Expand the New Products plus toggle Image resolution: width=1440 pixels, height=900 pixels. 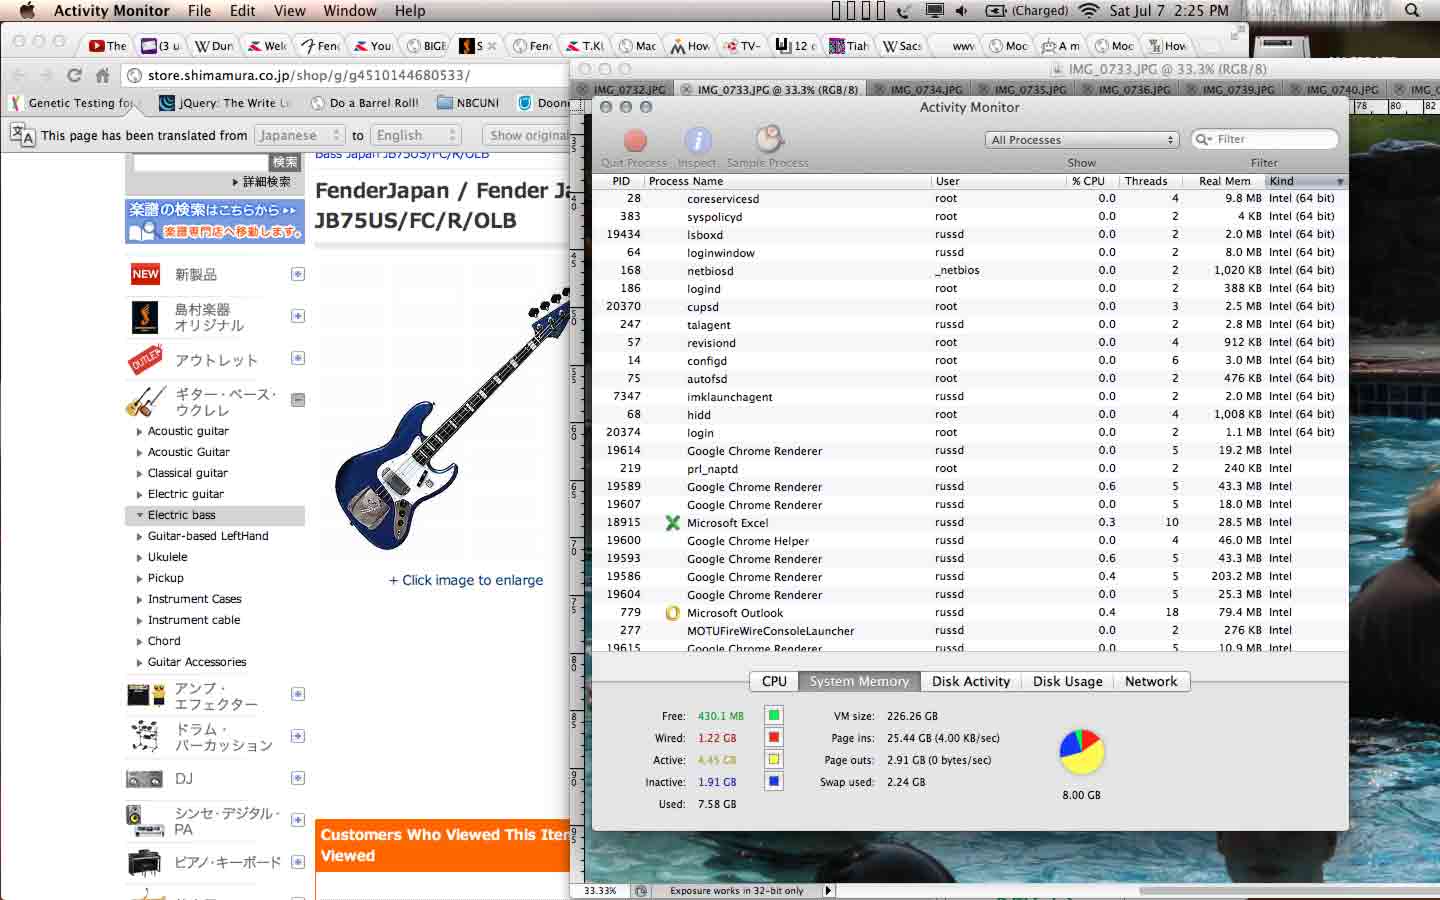click(x=298, y=274)
